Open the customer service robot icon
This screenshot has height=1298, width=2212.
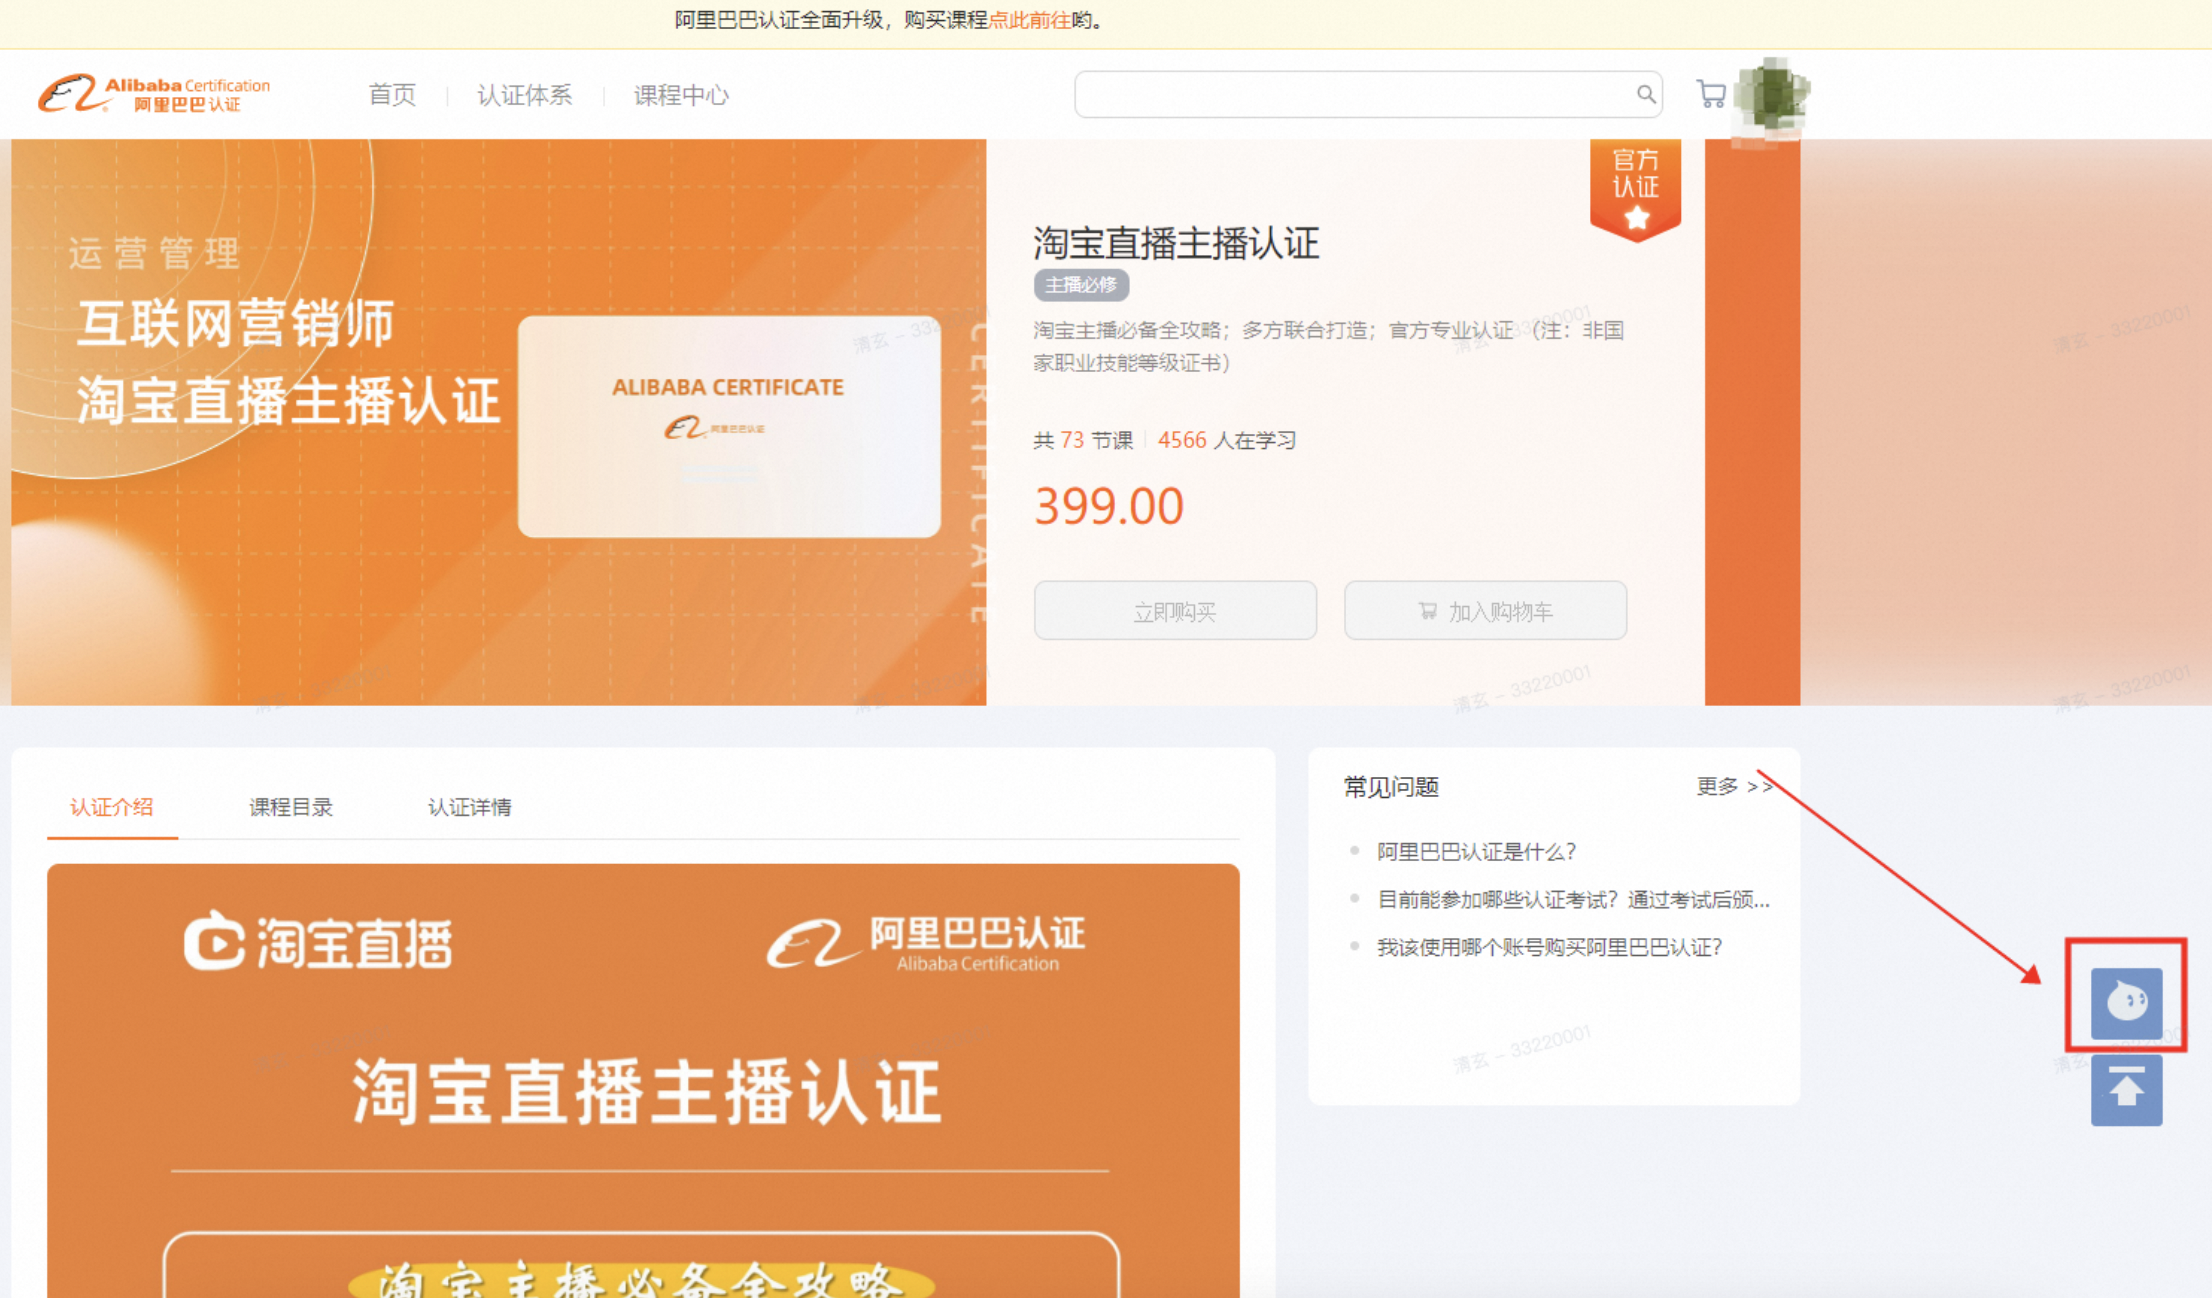[x=2126, y=1002]
